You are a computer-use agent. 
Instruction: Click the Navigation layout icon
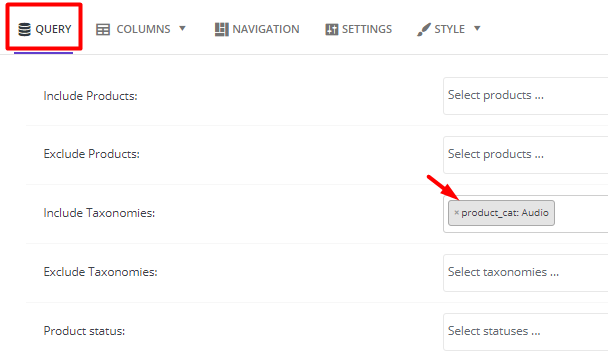pyautogui.click(x=221, y=29)
